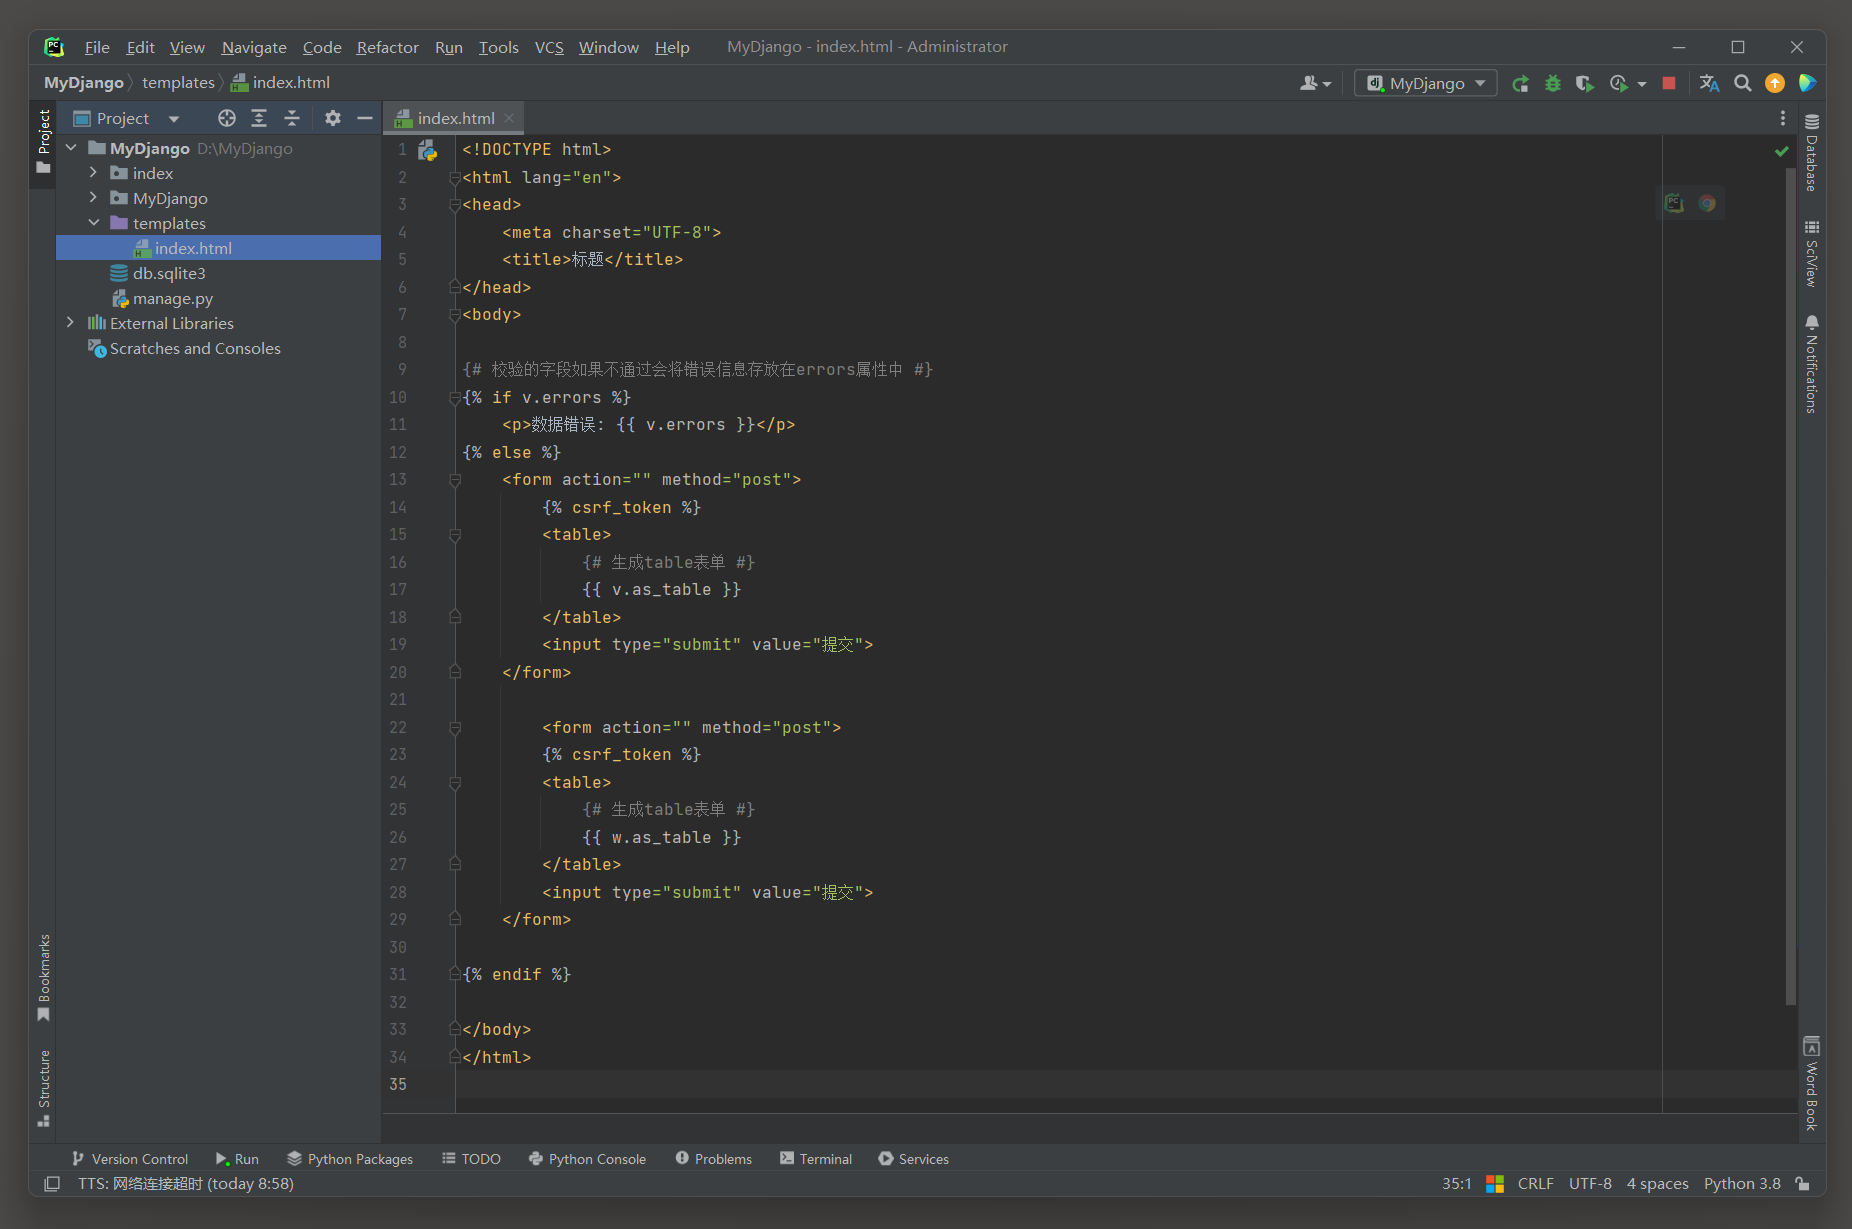The image size is (1852, 1229).
Task: Open Version Control tool window
Action: (130, 1159)
